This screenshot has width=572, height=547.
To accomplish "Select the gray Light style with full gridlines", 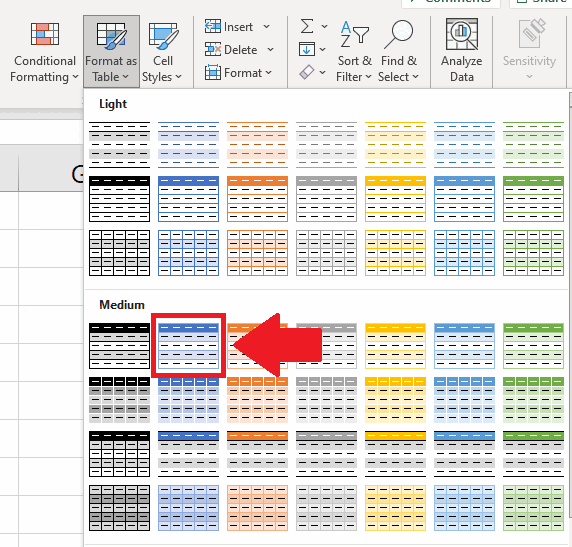I will point(326,253).
